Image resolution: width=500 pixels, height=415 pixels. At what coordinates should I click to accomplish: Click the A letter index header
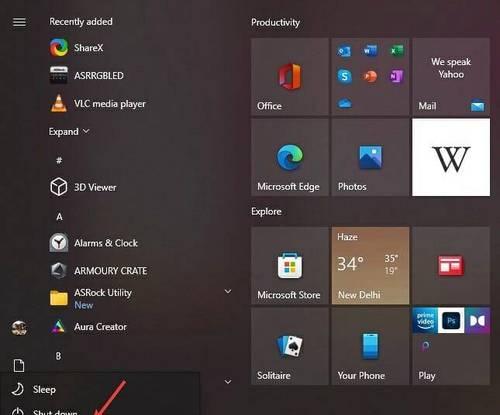pyautogui.click(x=59, y=217)
